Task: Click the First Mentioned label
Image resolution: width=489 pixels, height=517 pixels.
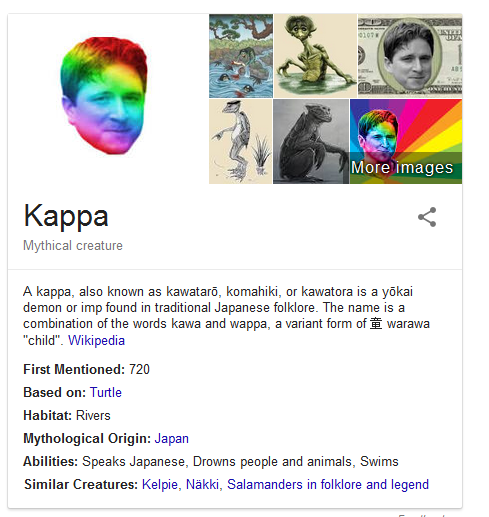Action: tap(74, 369)
